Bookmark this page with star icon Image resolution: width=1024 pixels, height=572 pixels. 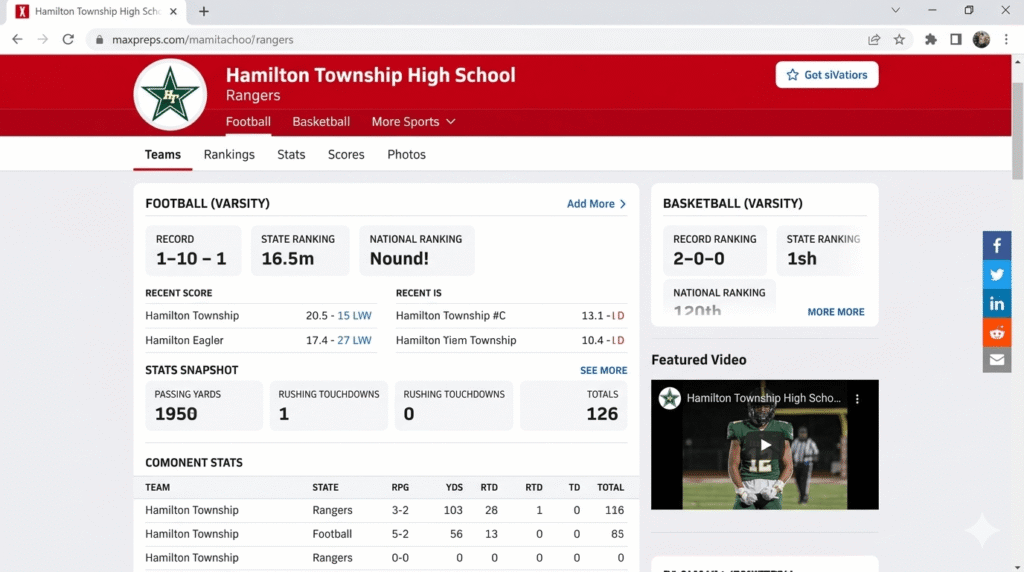[x=899, y=39]
